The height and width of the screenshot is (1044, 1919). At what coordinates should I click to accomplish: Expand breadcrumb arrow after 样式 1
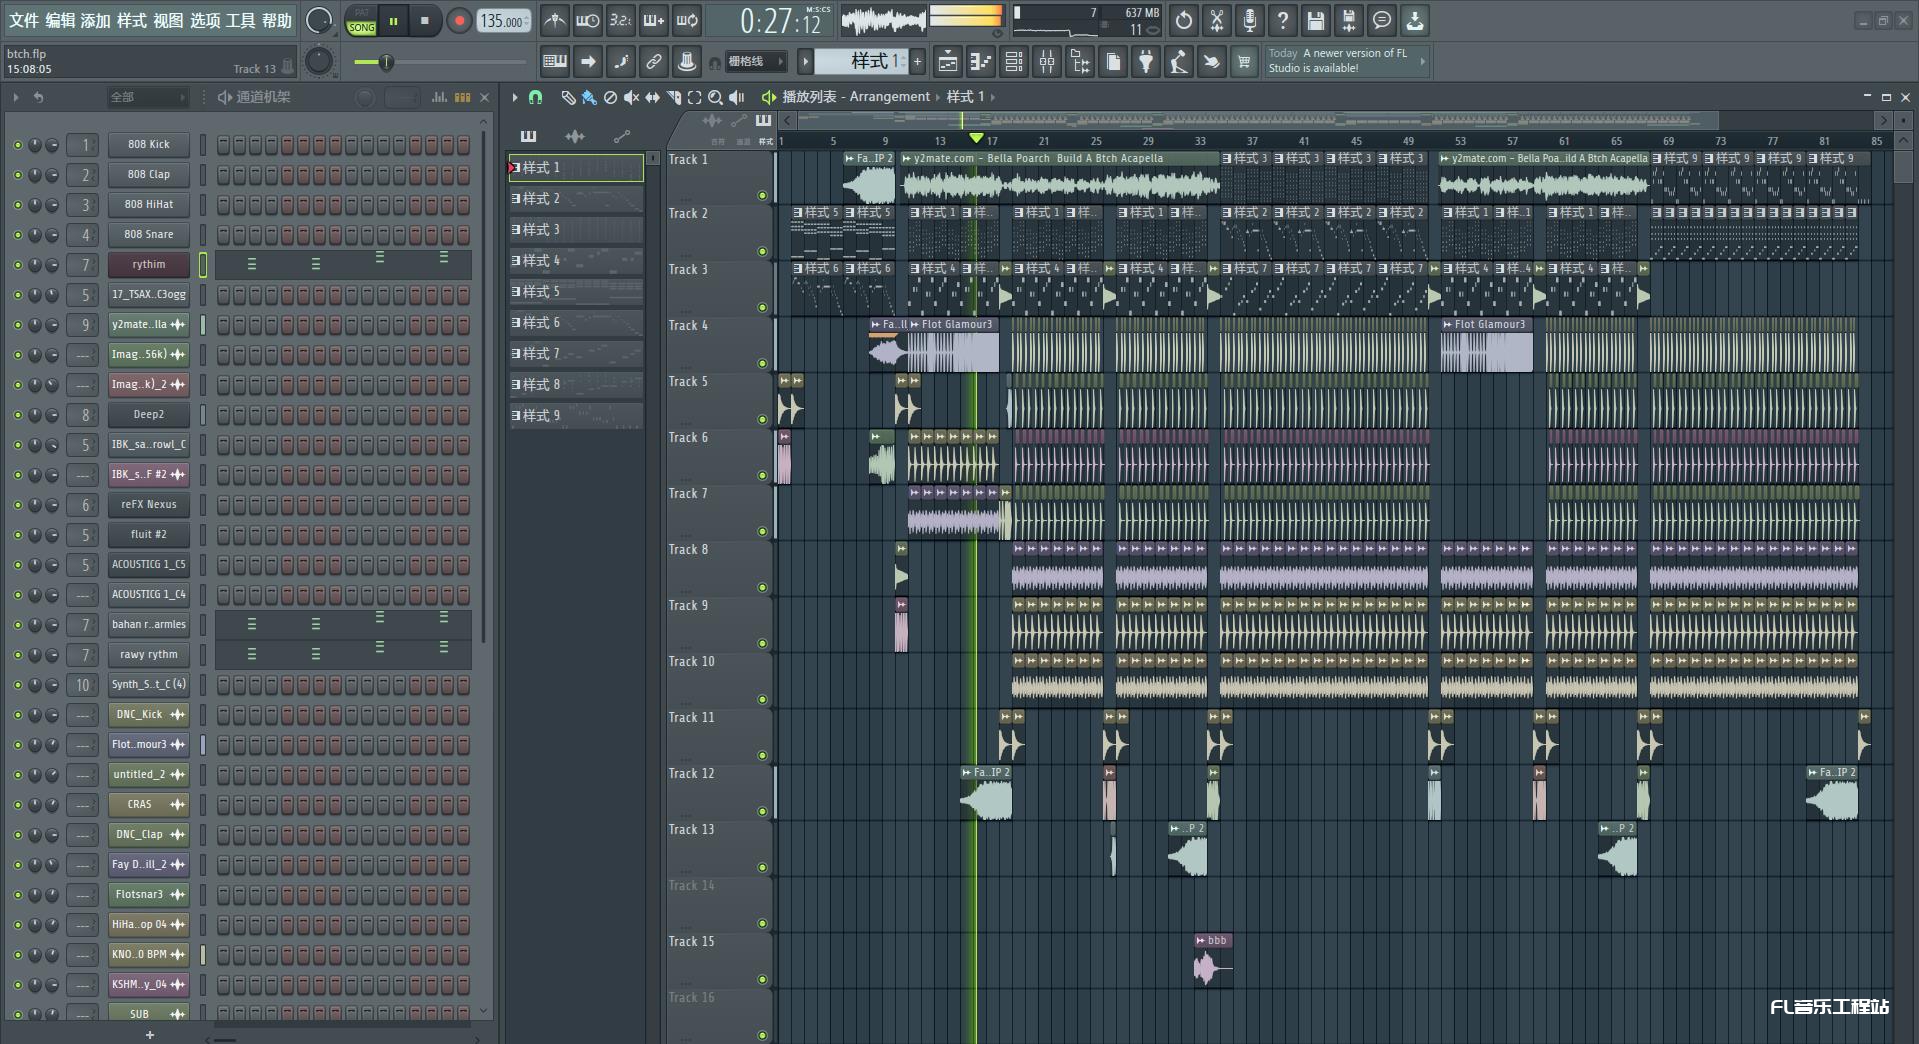[x=992, y=97]
